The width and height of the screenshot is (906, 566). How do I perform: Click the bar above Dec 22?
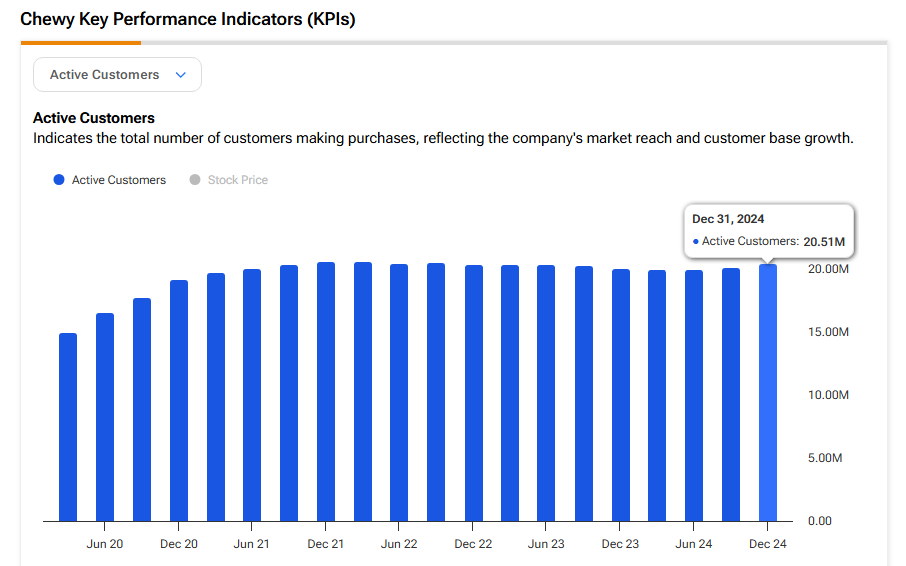[x=474, y=393]
